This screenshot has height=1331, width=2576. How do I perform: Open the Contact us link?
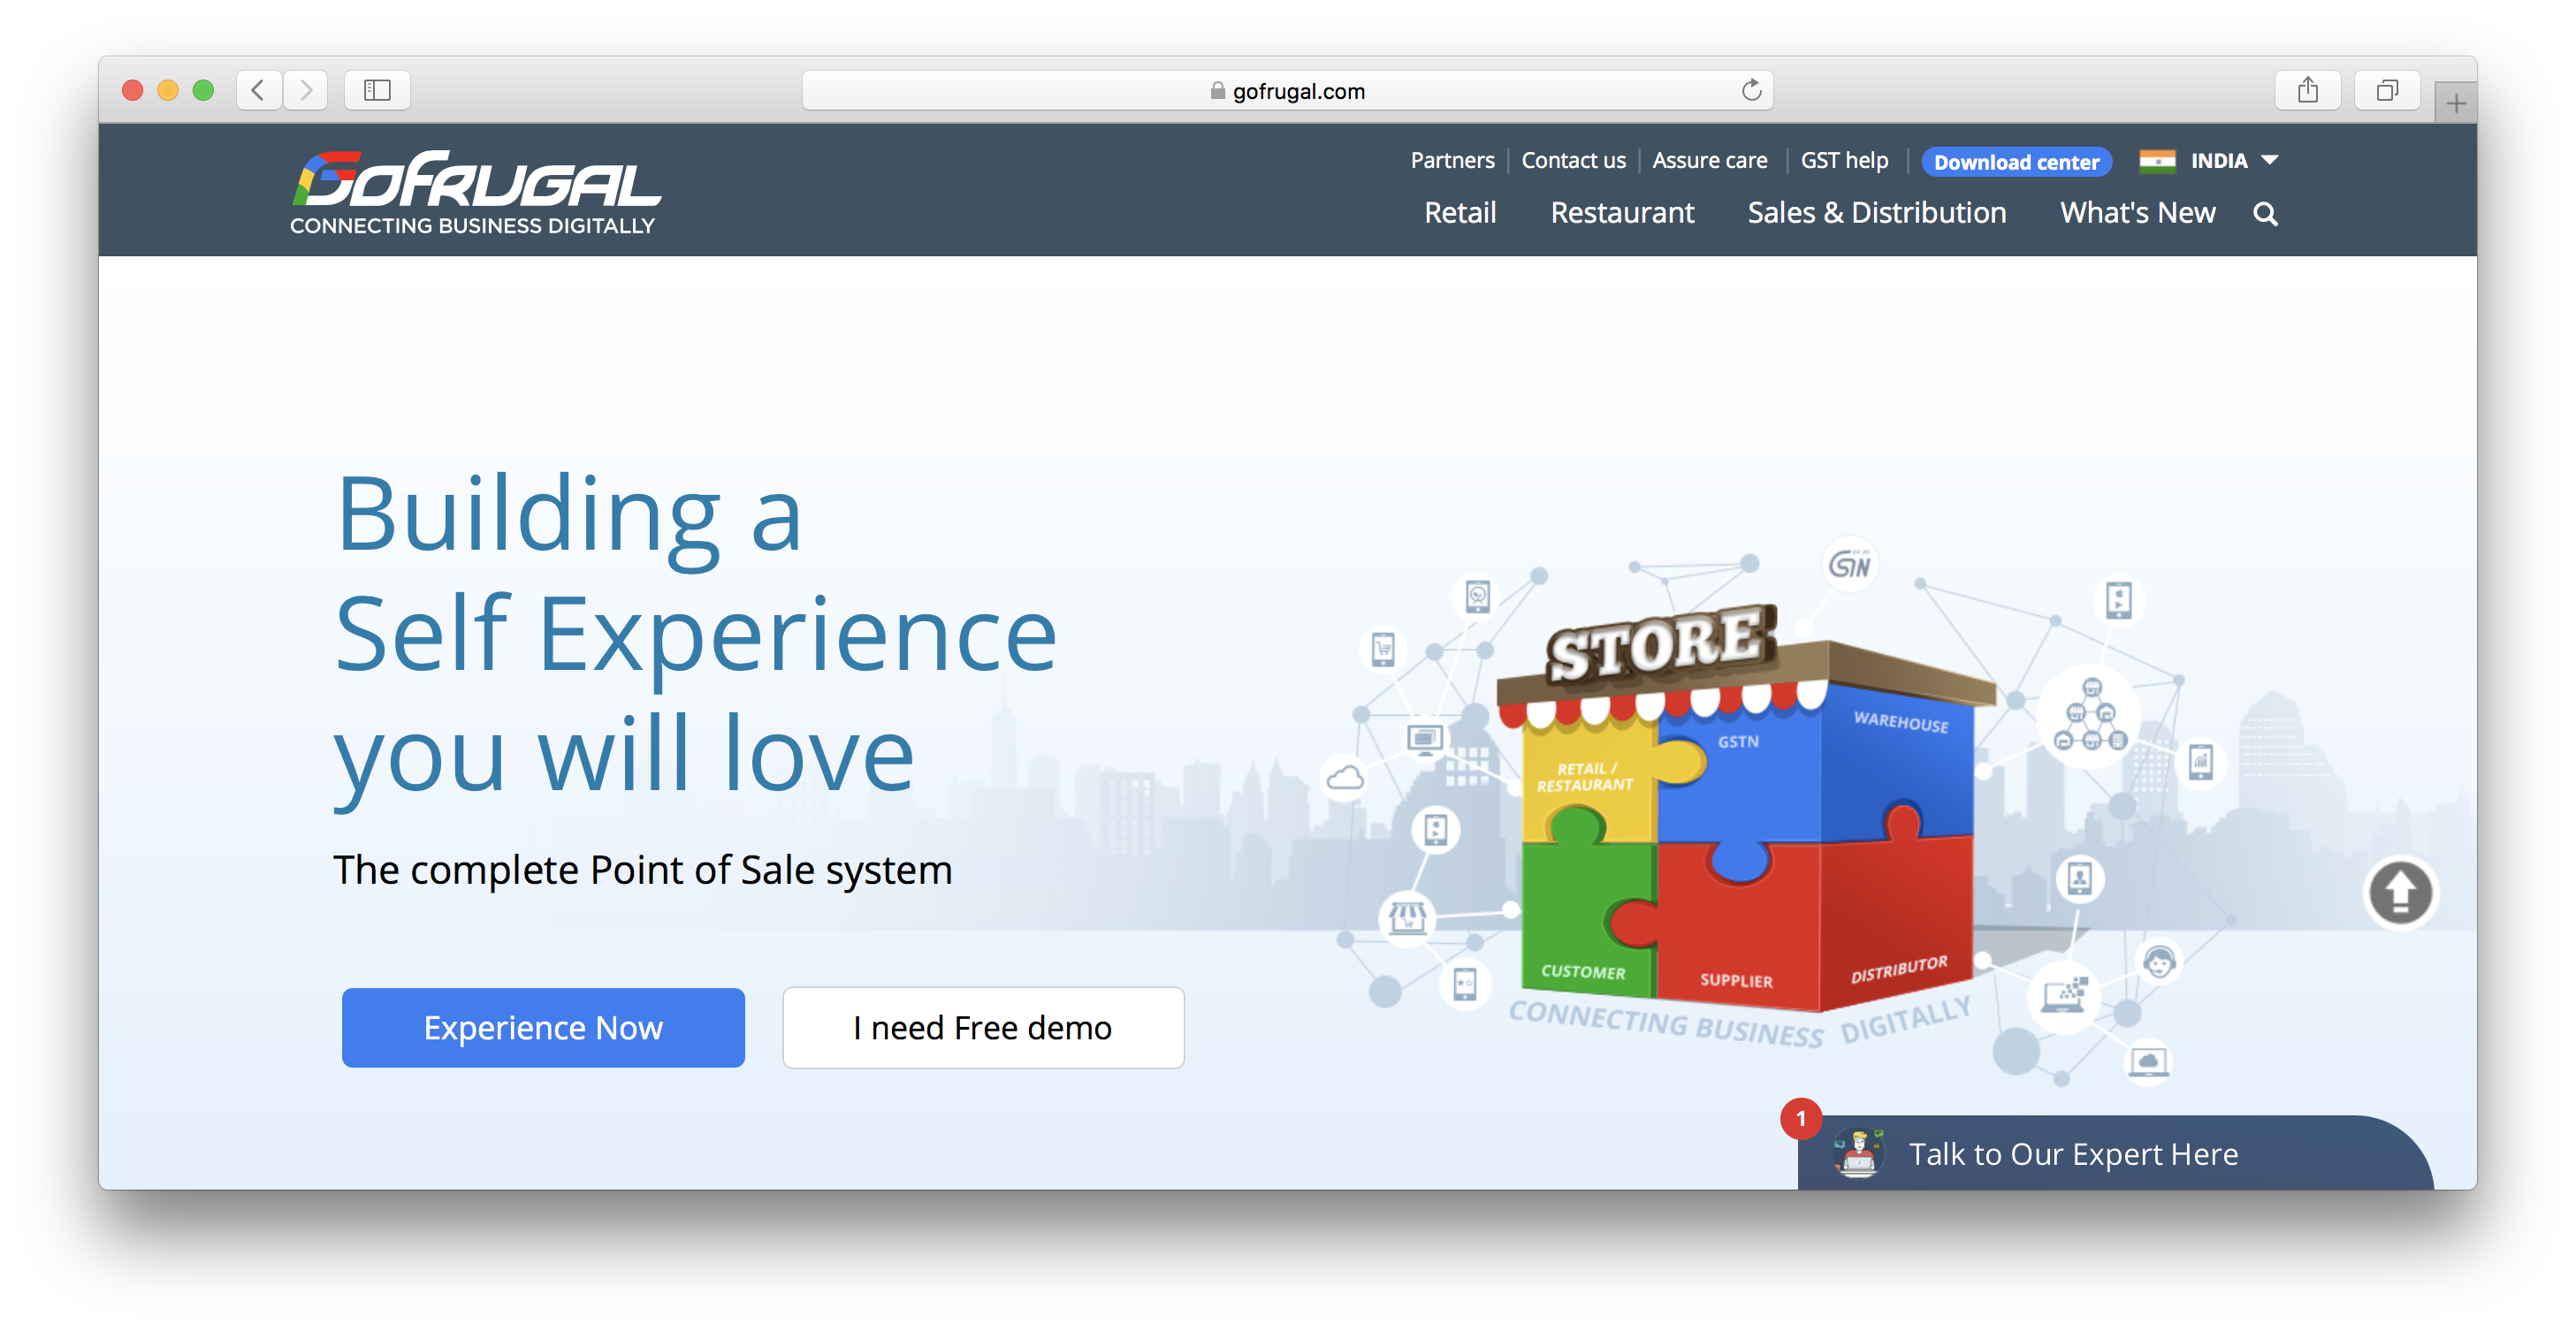[1573, 160]
